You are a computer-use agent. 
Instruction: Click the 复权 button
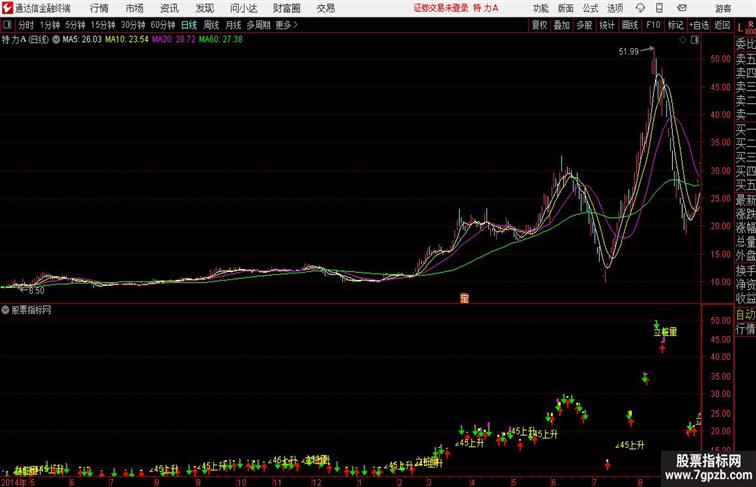540,25
